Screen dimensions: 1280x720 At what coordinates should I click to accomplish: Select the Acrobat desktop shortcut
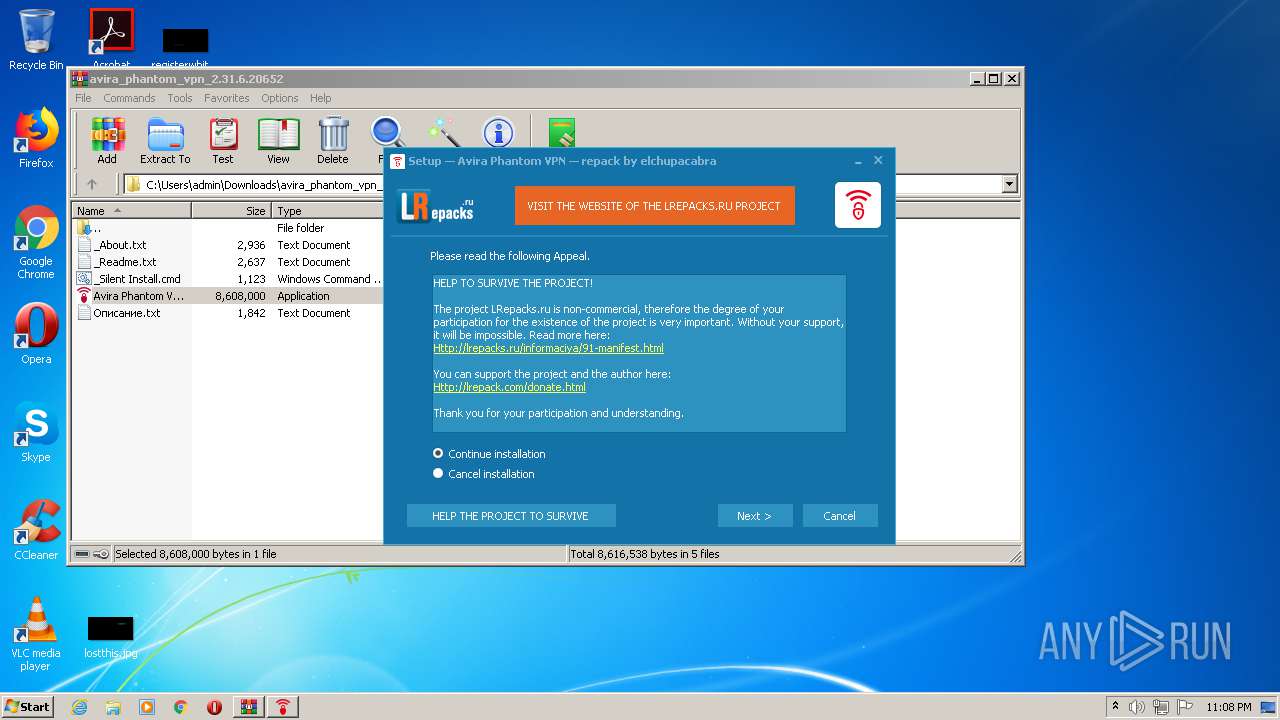click(x=111, y=40)
